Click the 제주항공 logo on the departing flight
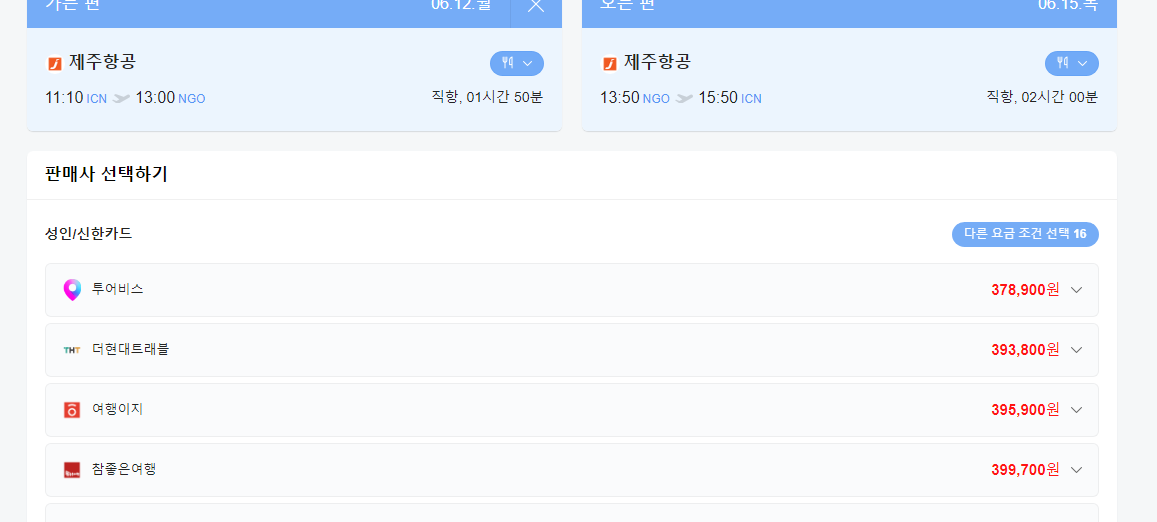 pos(54,64)
